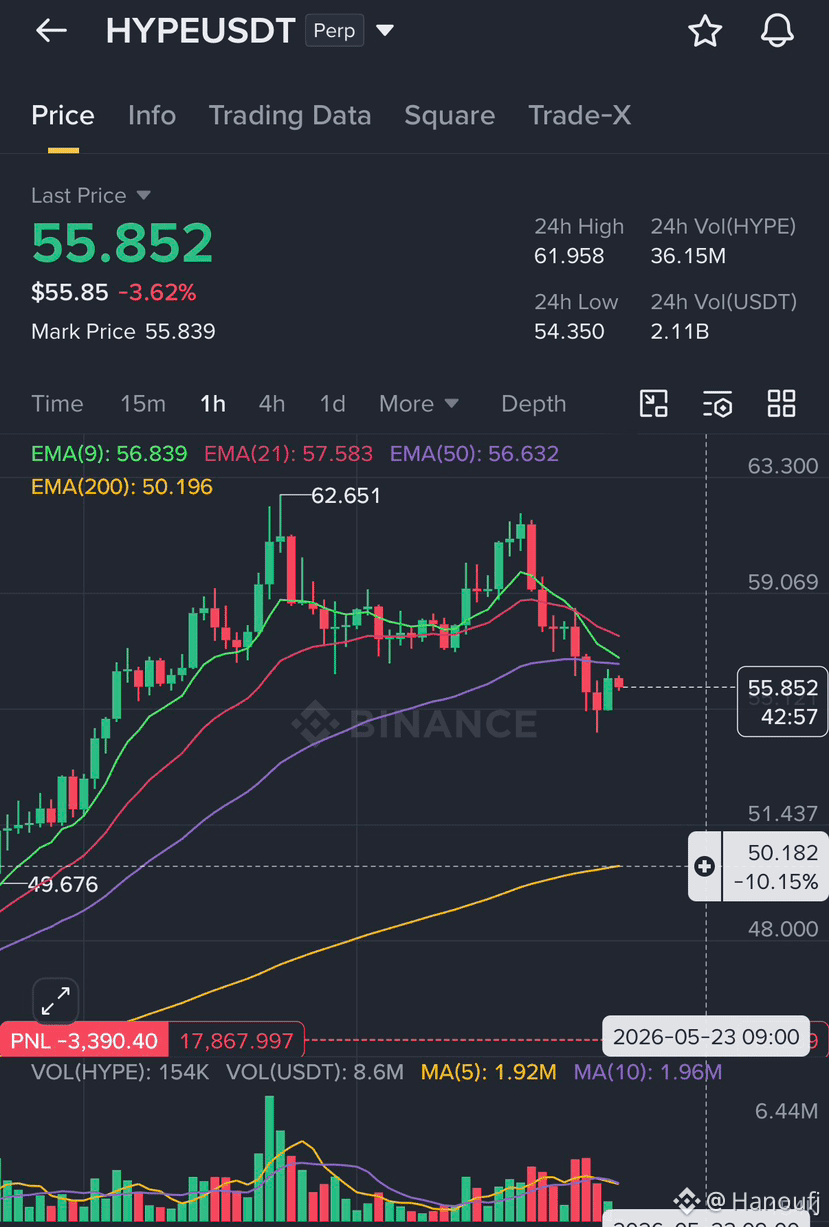
Task: Click the EMA(9): 56.839 indicator label
Action: click(109, 454)
